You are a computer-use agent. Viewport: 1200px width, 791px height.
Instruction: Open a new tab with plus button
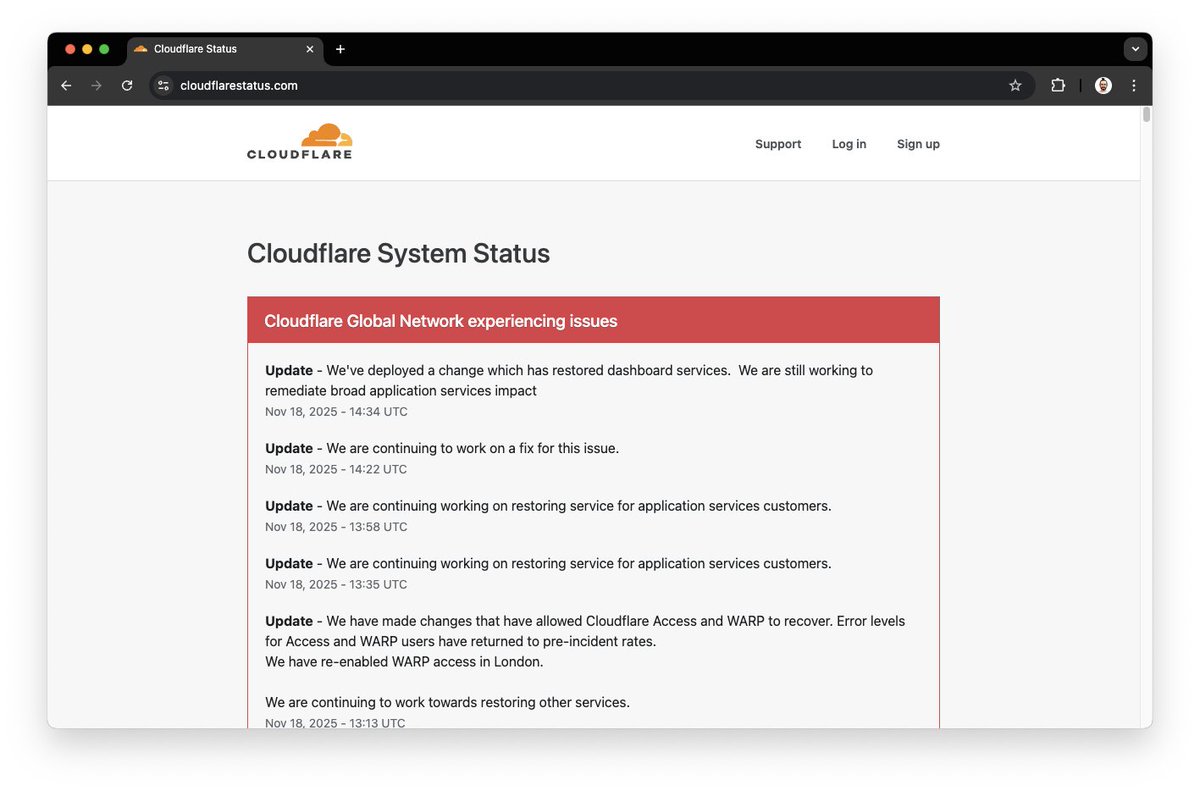point(340,49)
